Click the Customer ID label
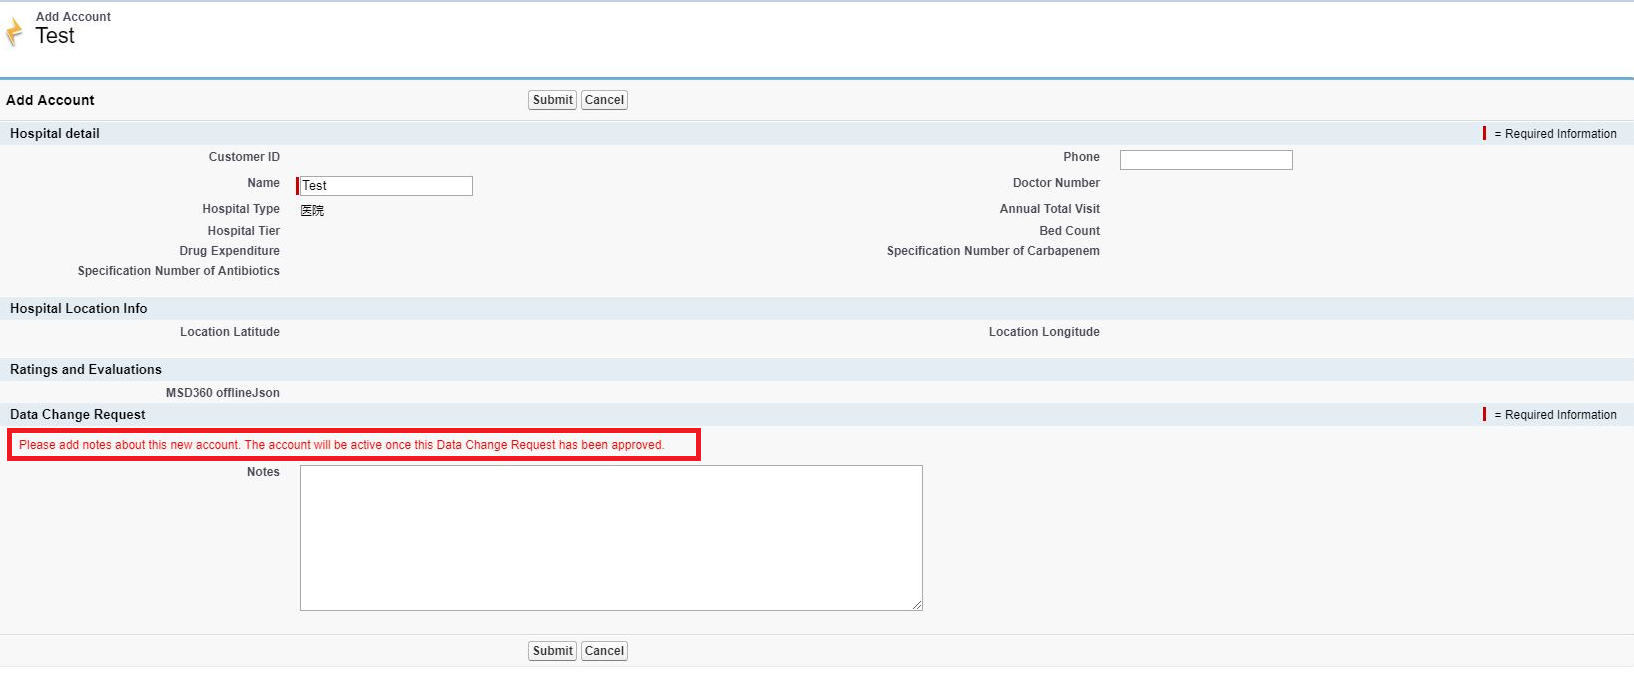 point(244,157)
